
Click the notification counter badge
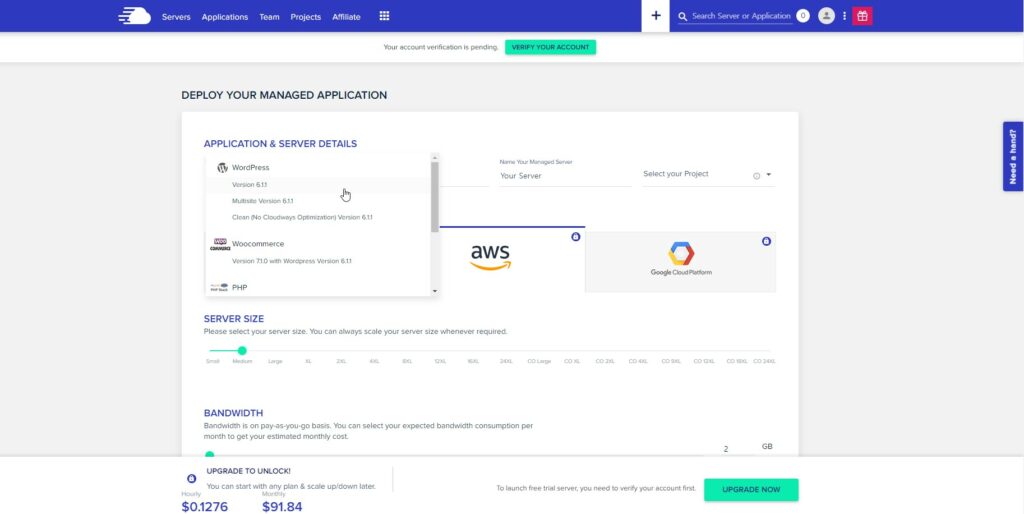[803, 16]
